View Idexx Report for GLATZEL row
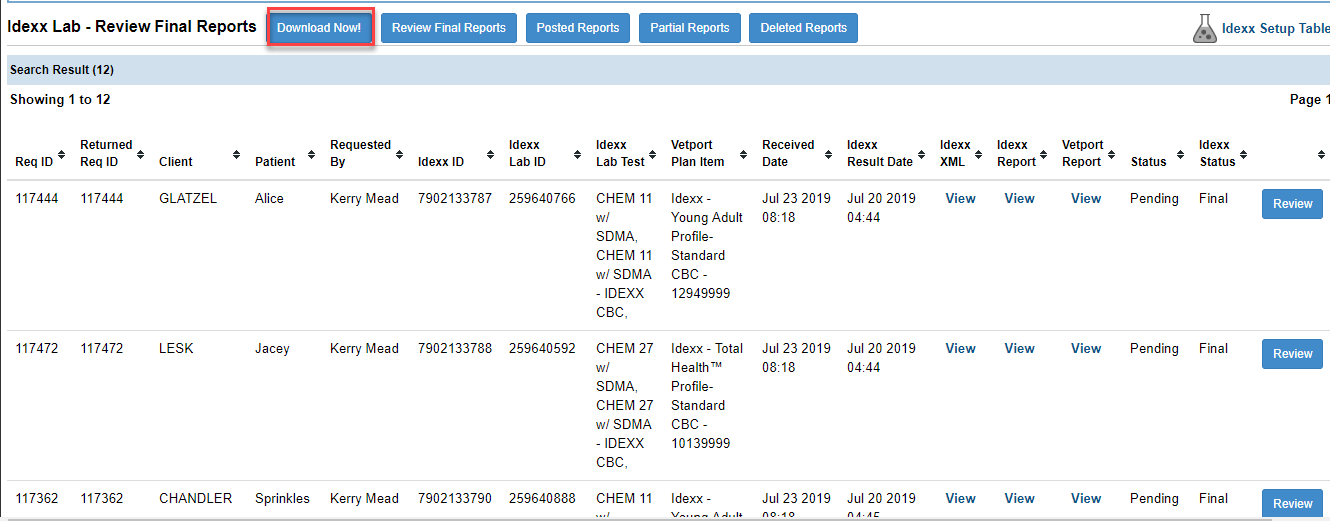Screen dimensions: 1330x521 (1019, 199)
